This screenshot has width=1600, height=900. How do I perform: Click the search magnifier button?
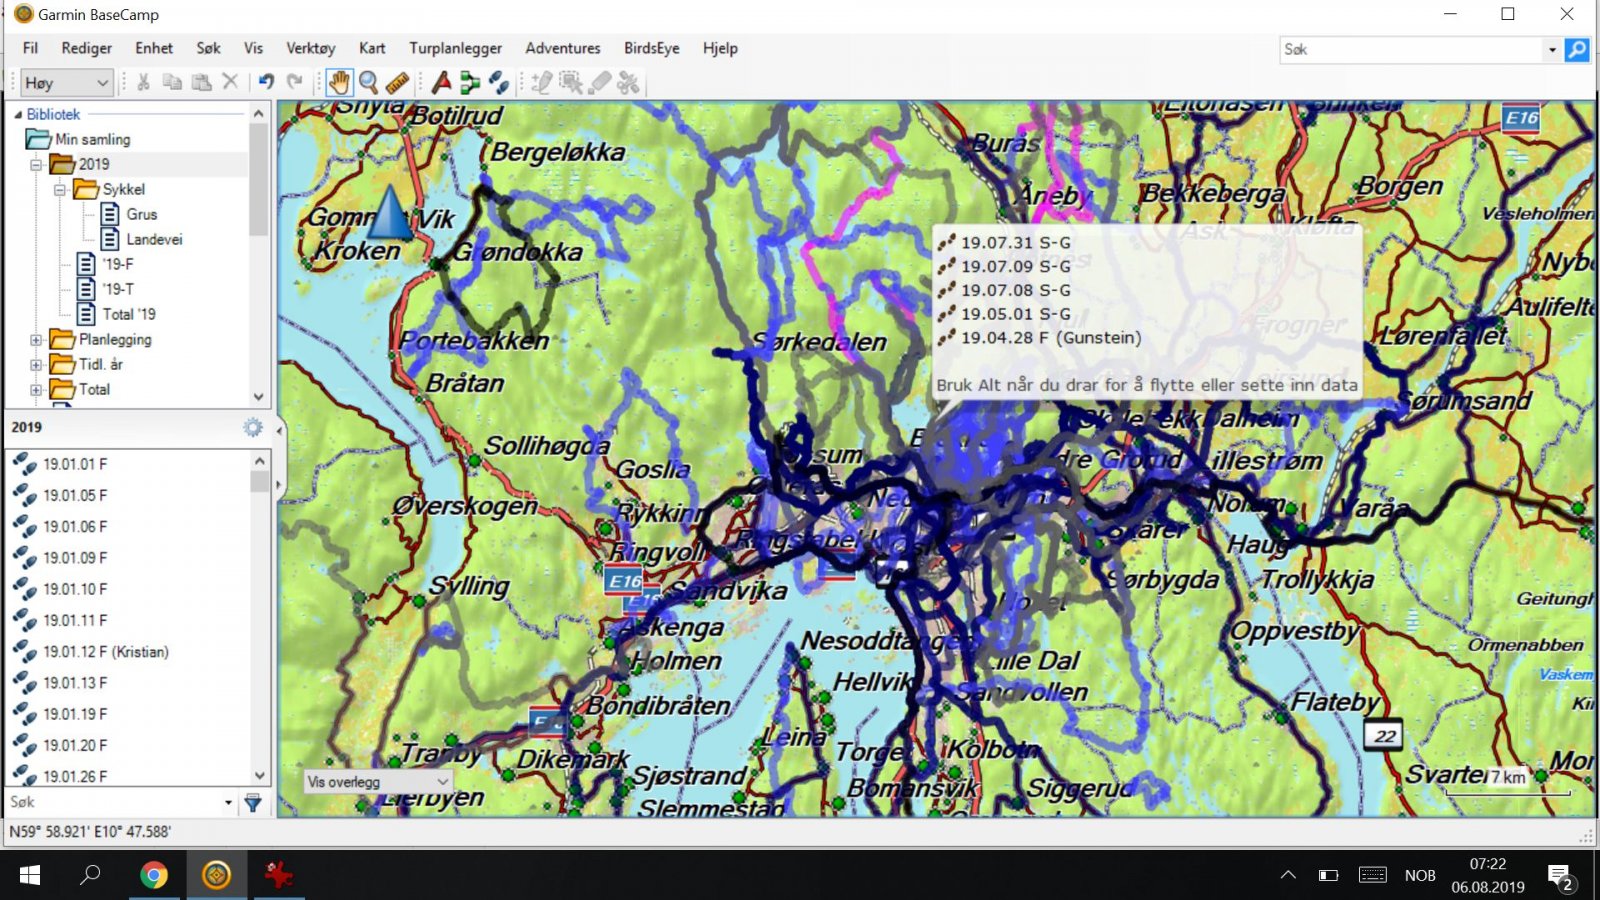(1577, 49)
